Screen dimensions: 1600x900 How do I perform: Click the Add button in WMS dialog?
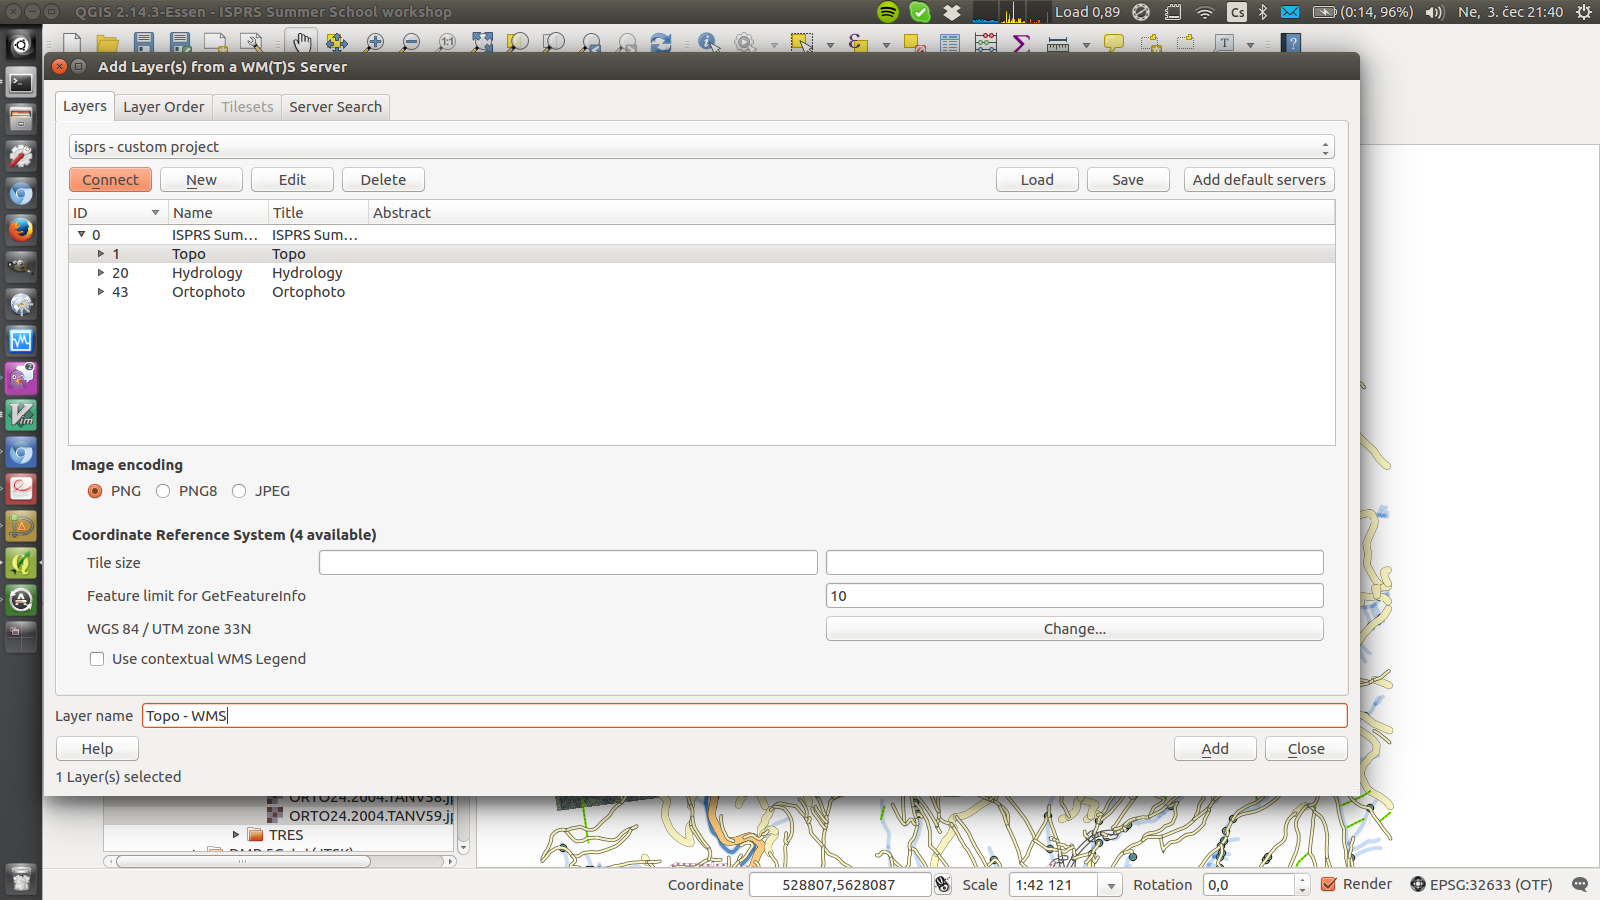(1215, 749)
